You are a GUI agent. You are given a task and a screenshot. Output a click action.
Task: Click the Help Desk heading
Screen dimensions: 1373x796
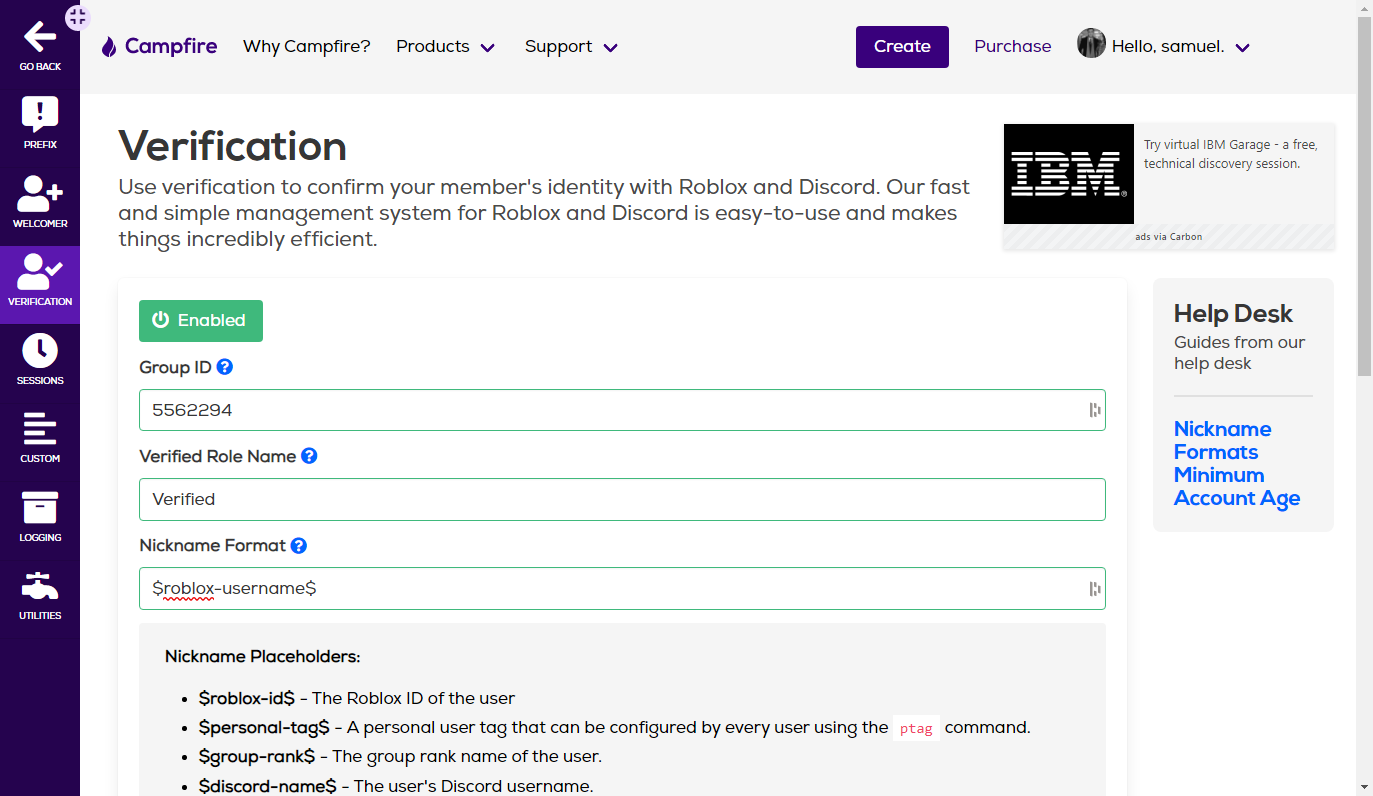1233,313
